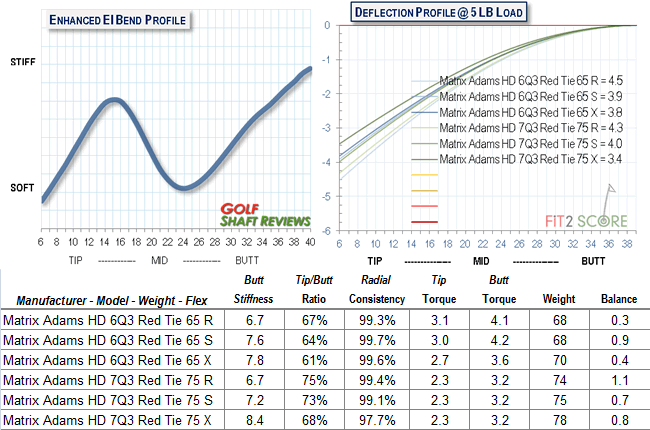650x430 pixels.
Task: Click the Radial Consistency column header
Action: tap(377, 289)
